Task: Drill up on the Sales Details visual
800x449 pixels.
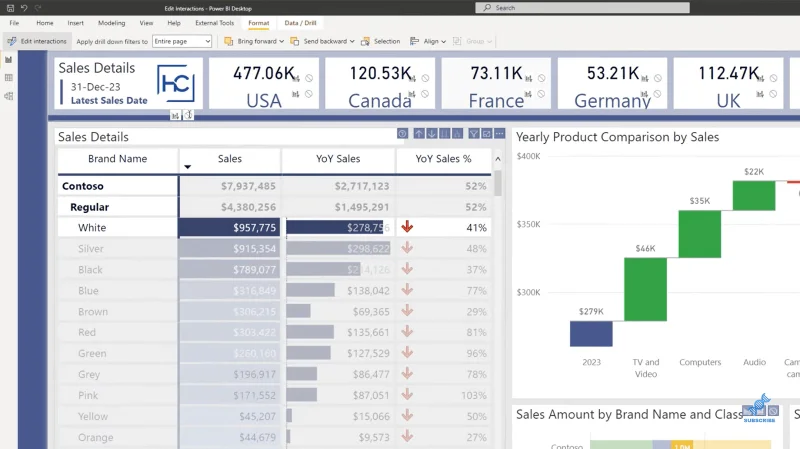Action: [x=419, y=134]
